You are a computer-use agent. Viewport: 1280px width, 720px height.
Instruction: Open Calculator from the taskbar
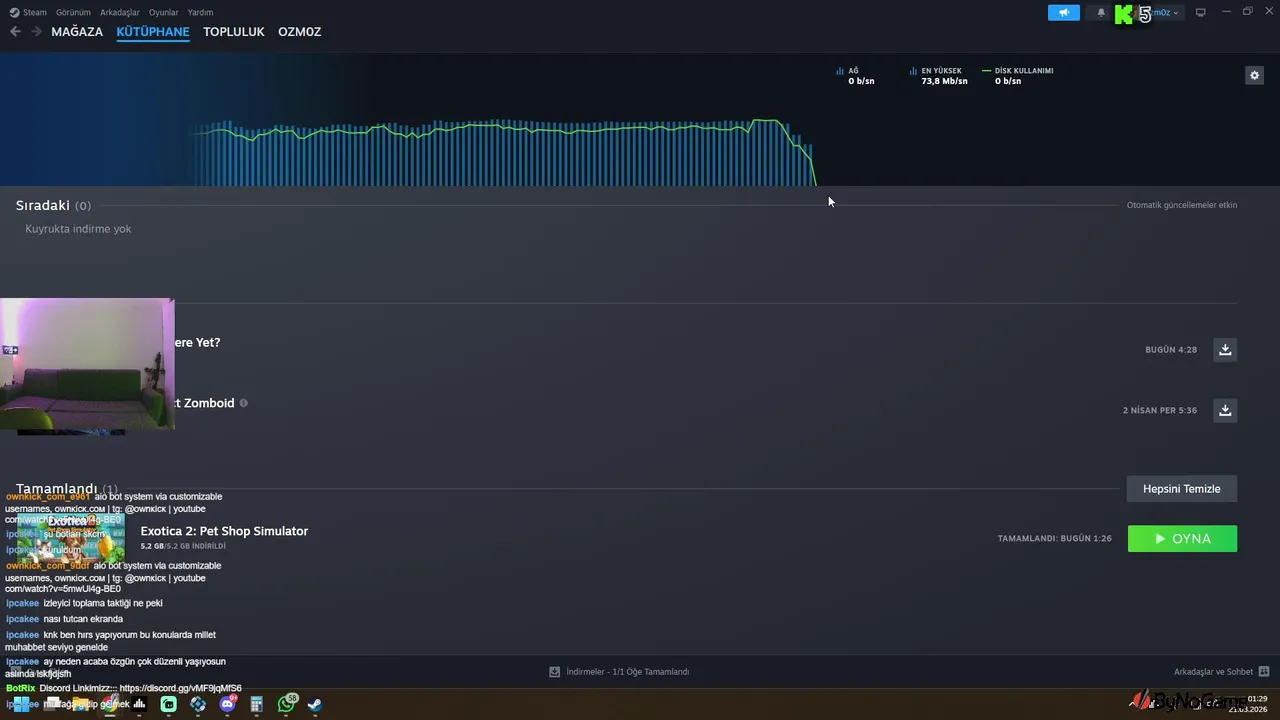point(257,704)
